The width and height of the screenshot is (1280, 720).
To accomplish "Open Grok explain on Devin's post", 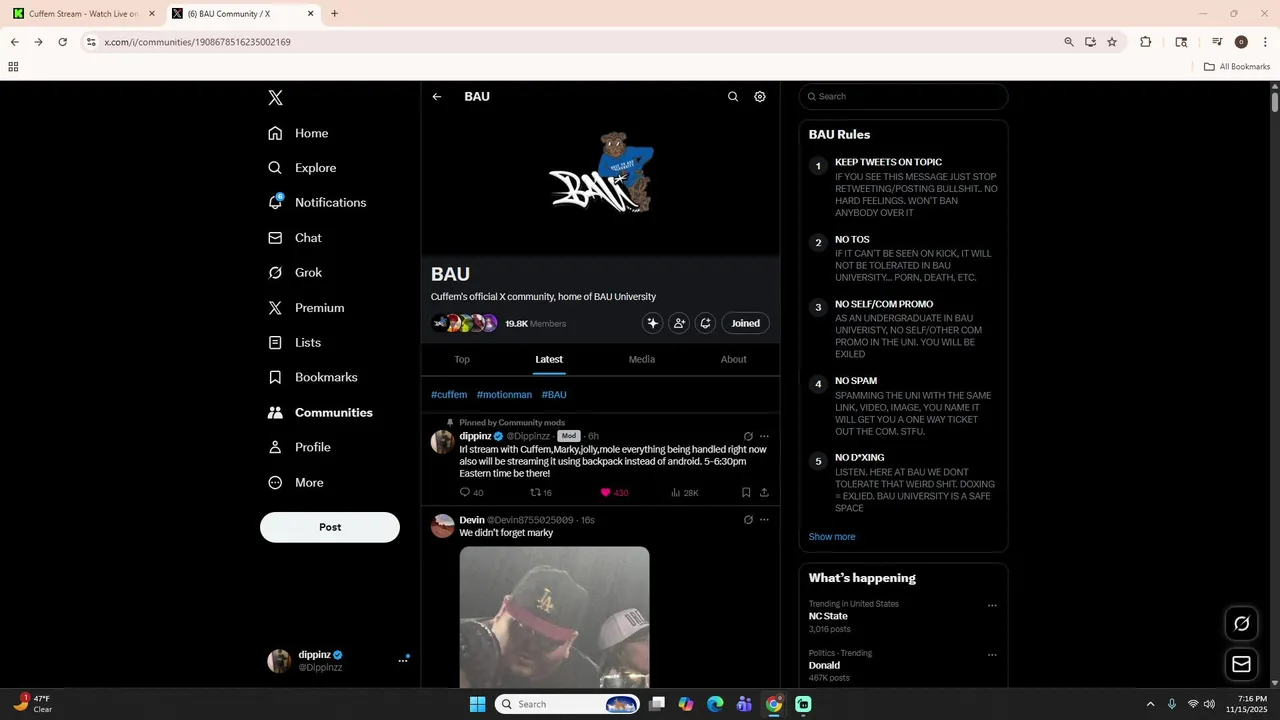I will (748, 520).
